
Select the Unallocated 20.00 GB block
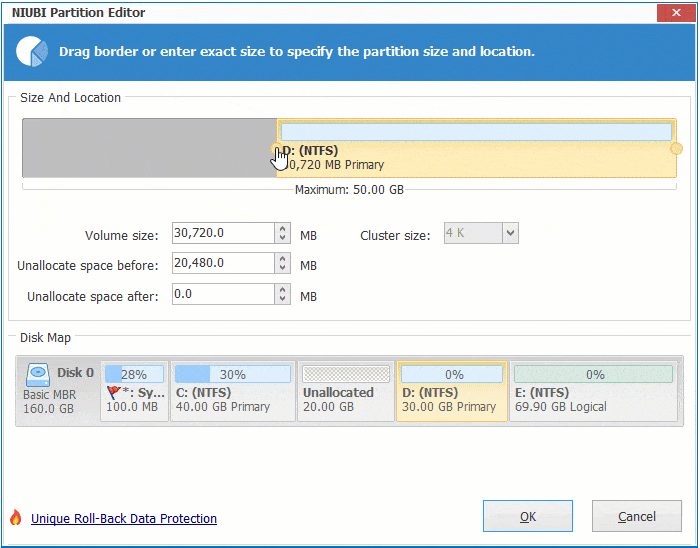tap(346, 392)
